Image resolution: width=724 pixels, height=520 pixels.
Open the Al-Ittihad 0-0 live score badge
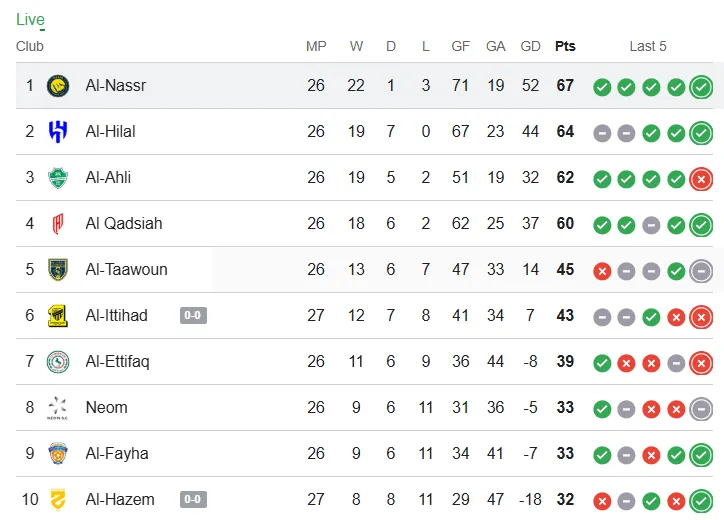193,316
